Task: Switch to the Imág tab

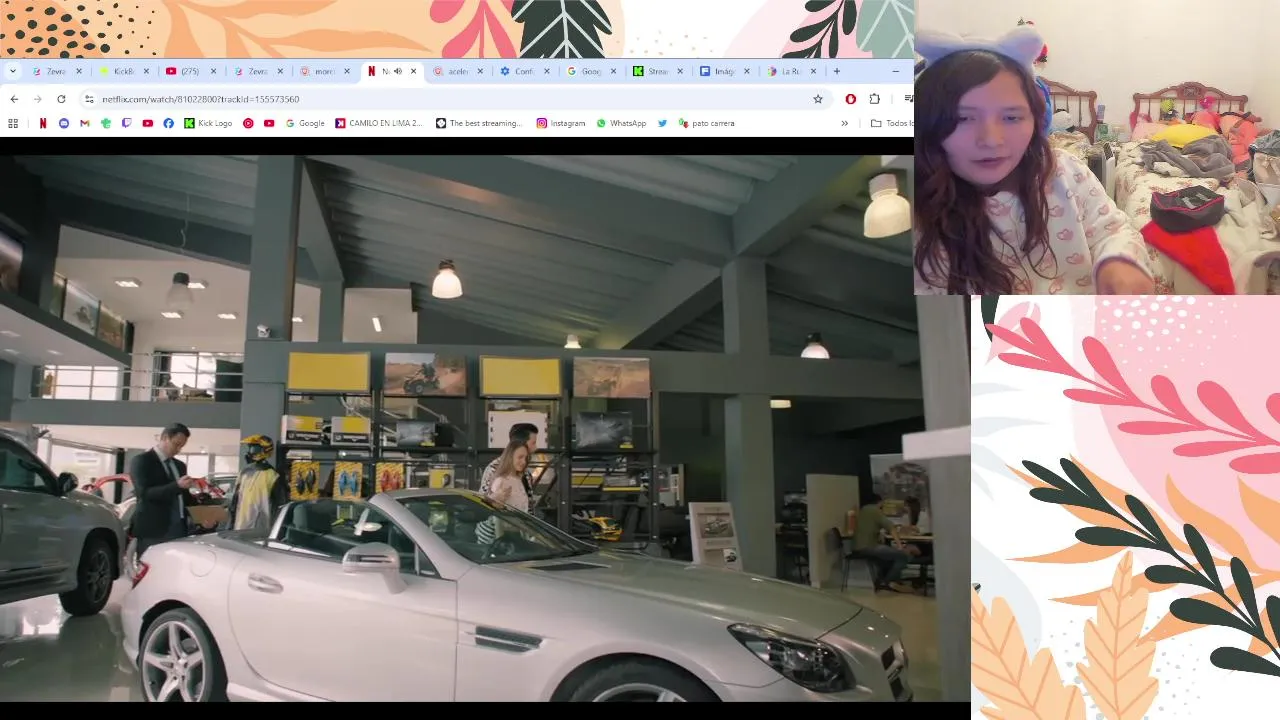Action: tap(725, 71)
